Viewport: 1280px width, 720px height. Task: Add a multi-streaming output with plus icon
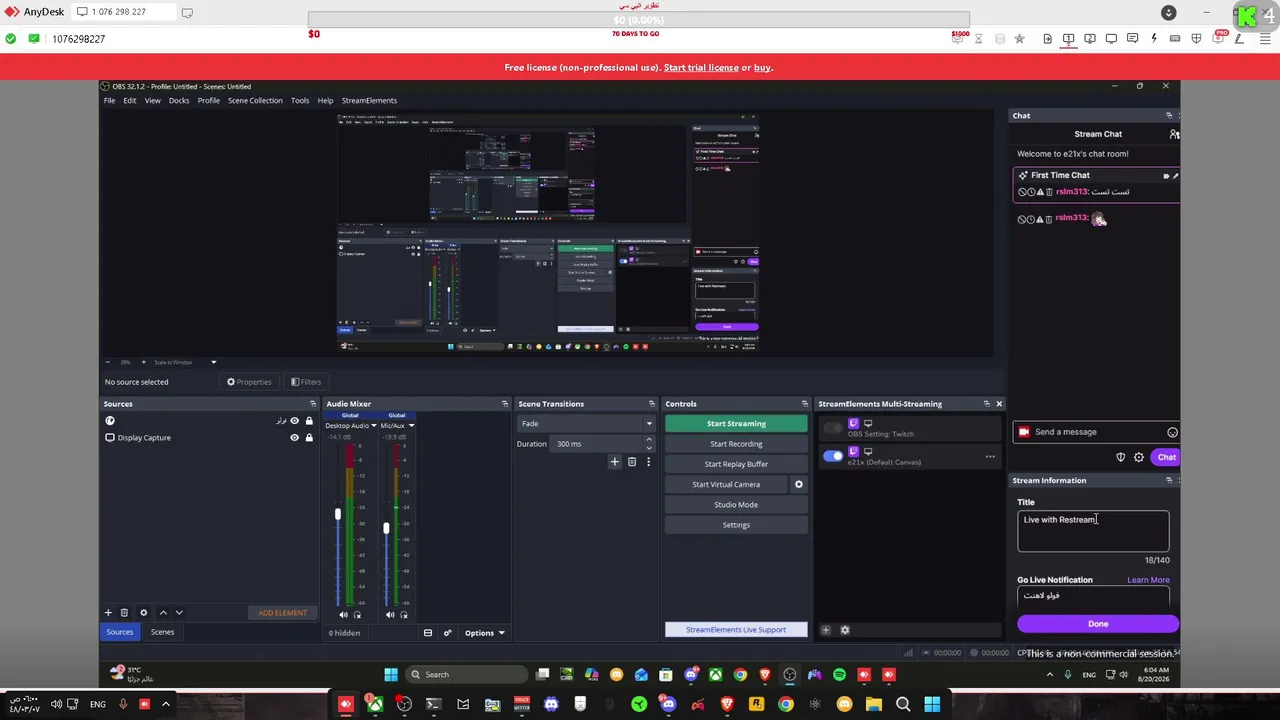coord(825,630)
